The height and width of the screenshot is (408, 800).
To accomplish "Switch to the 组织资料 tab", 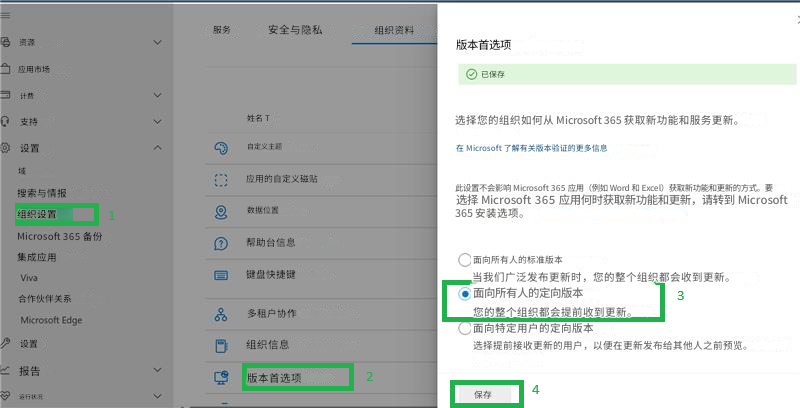I will coord(394,31).
